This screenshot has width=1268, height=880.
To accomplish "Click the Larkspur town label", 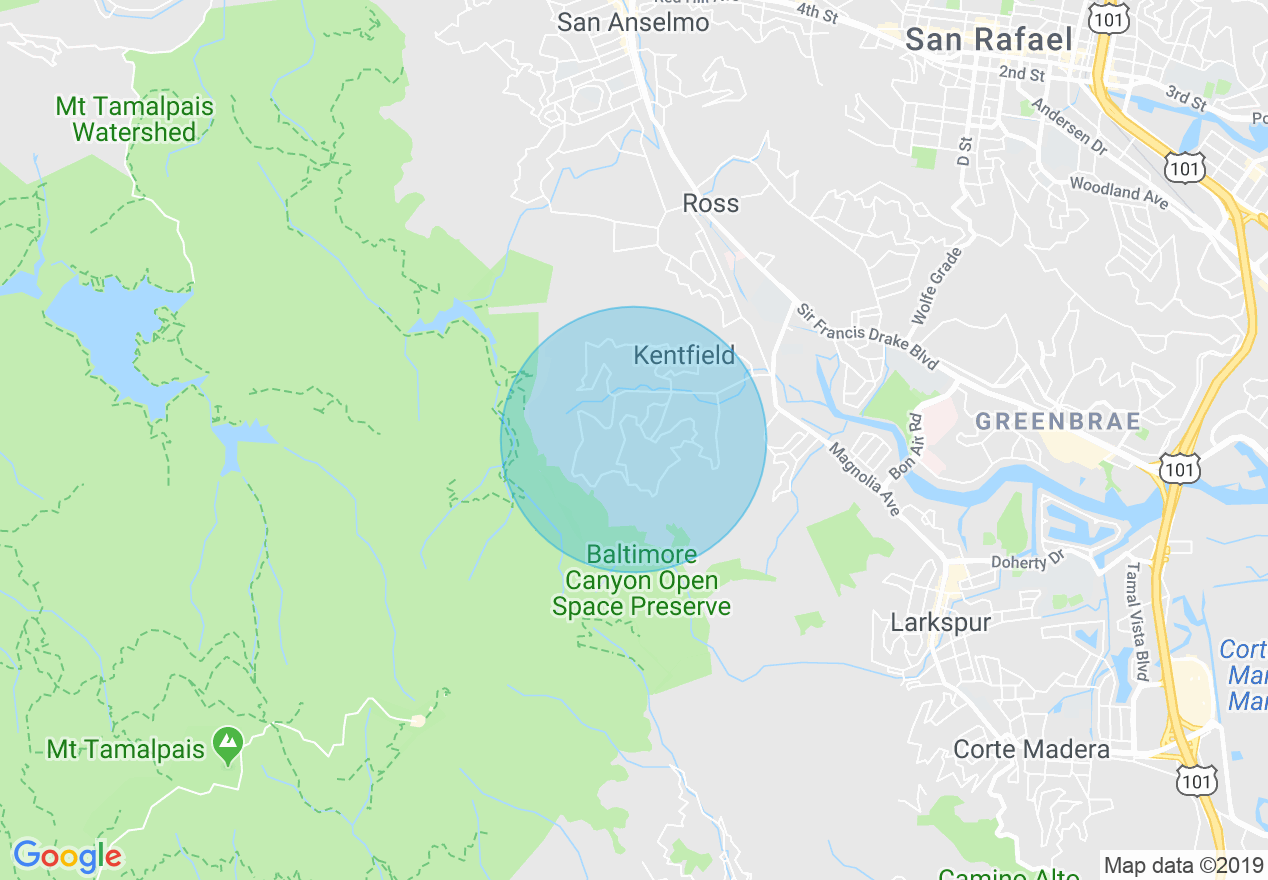I will click(x=941, y=623).
